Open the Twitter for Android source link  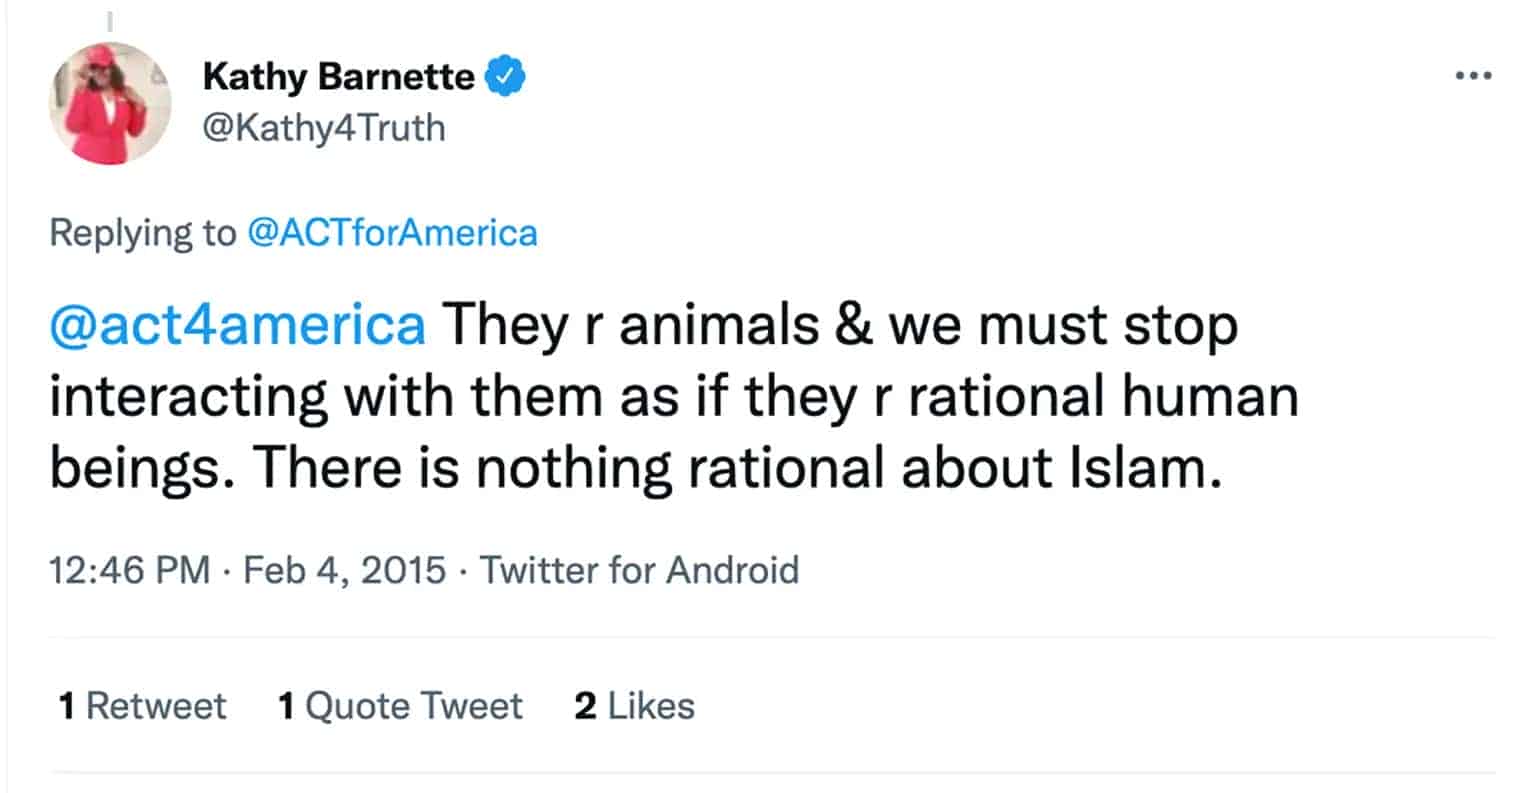639,570
